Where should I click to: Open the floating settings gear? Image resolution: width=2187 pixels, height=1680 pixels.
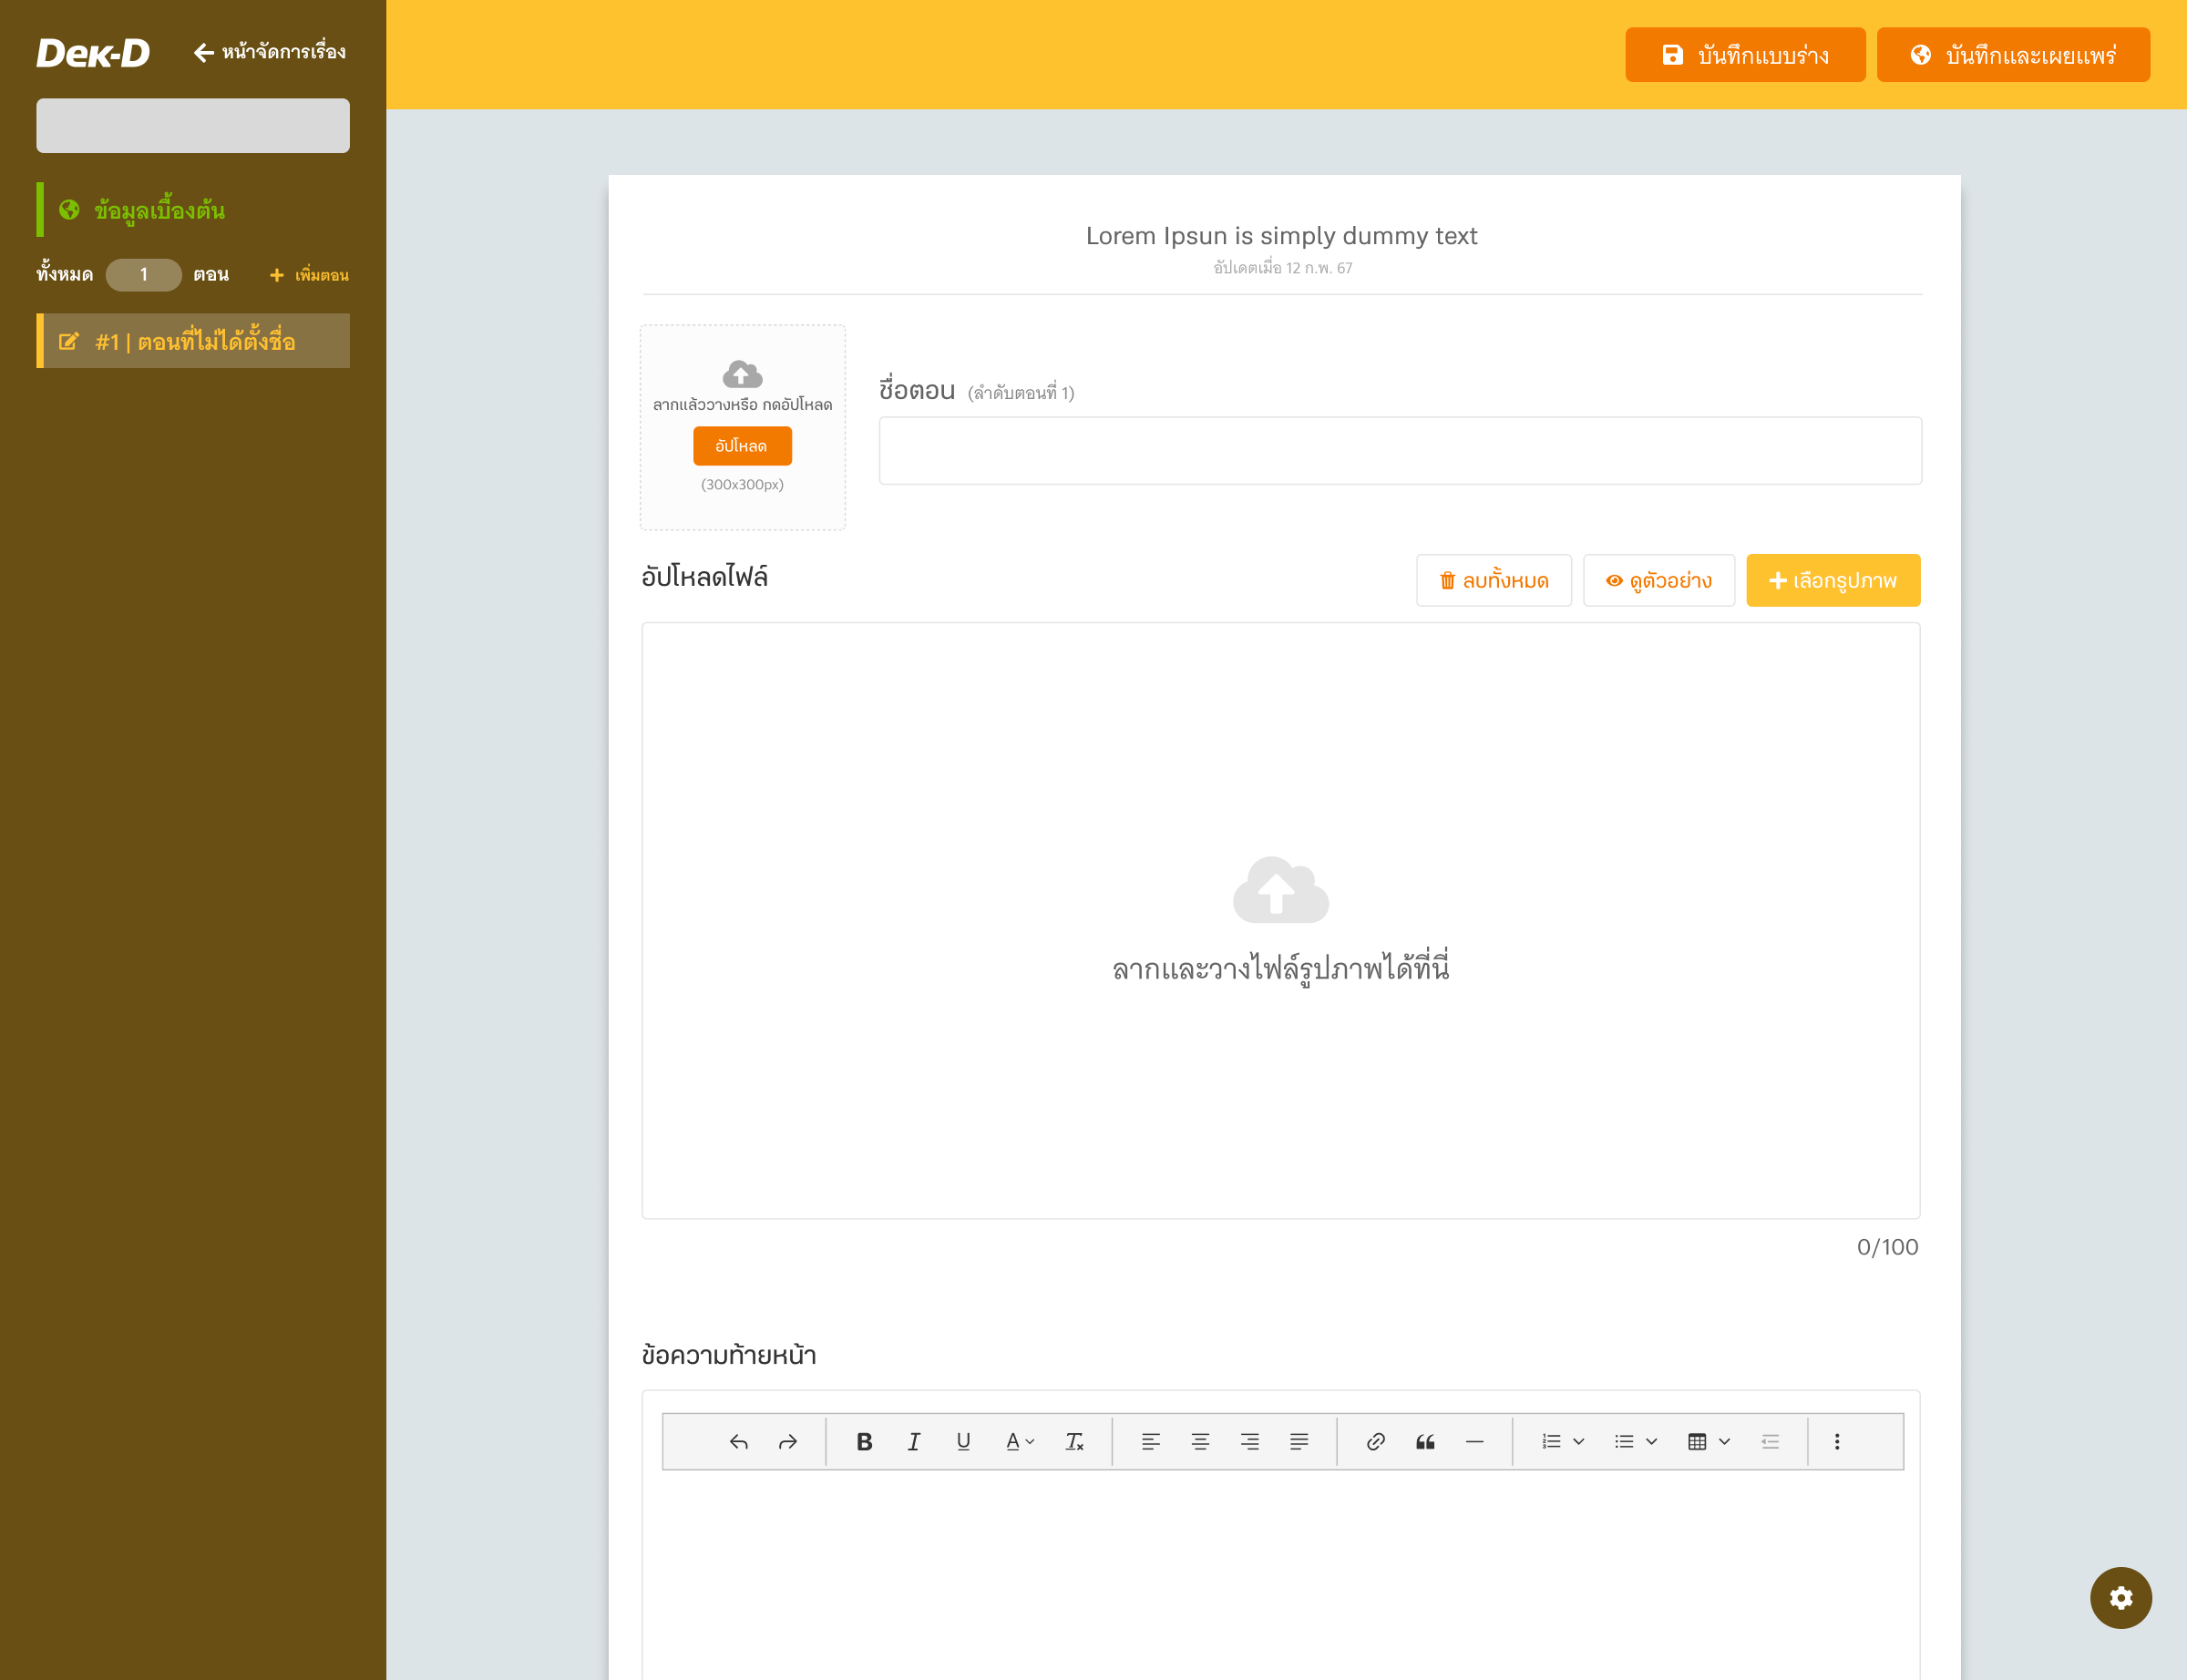(x=2120, y=1597)
